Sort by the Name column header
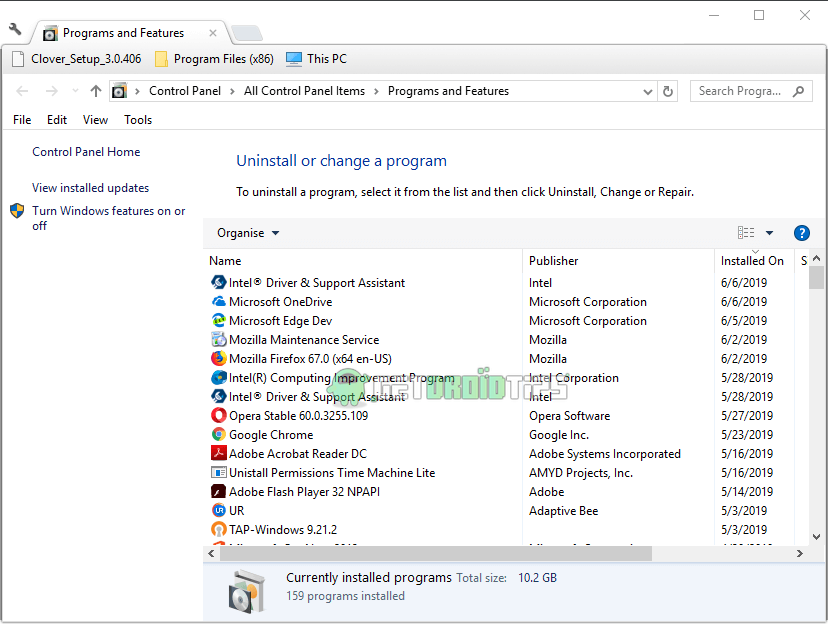The image size is (828, 624). [x=364, y=261]
